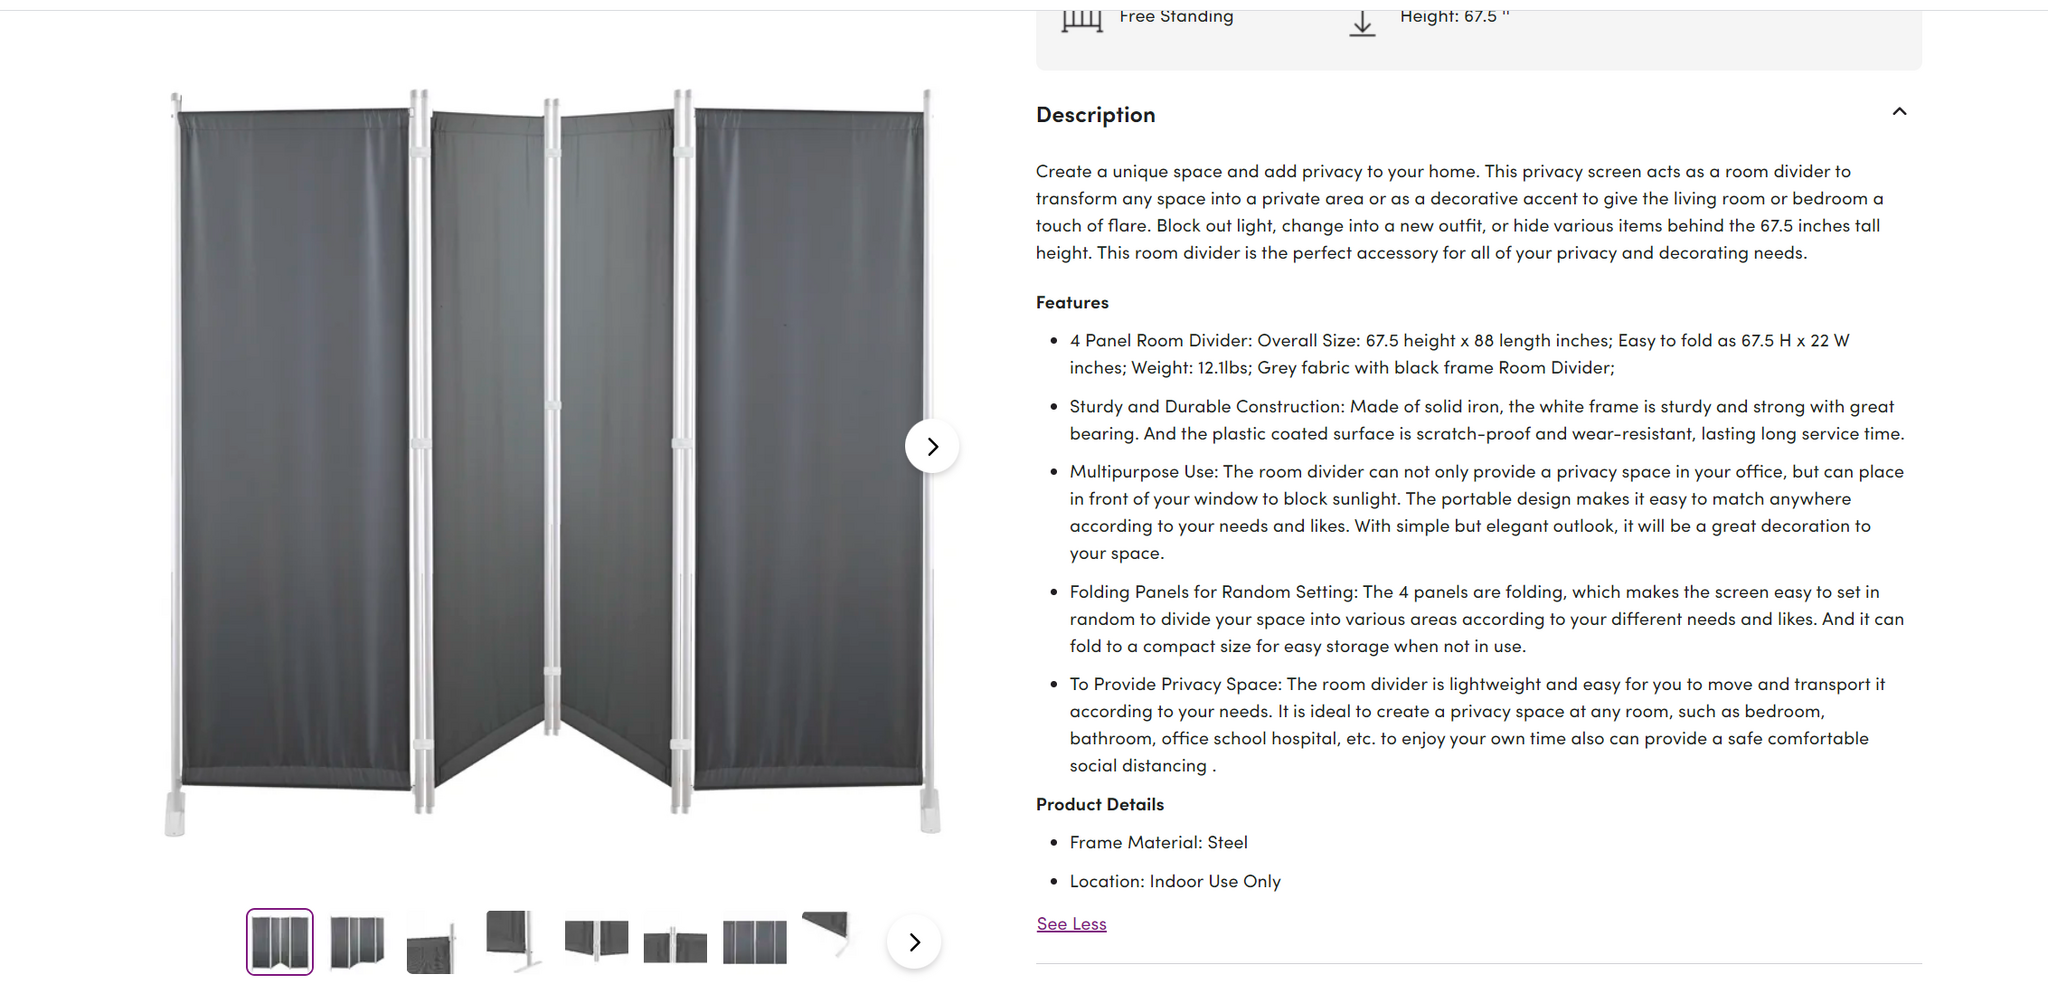Click the Height download-arrow icon
This screenshot has height=984, width=2048.
tap(1362, 24)
